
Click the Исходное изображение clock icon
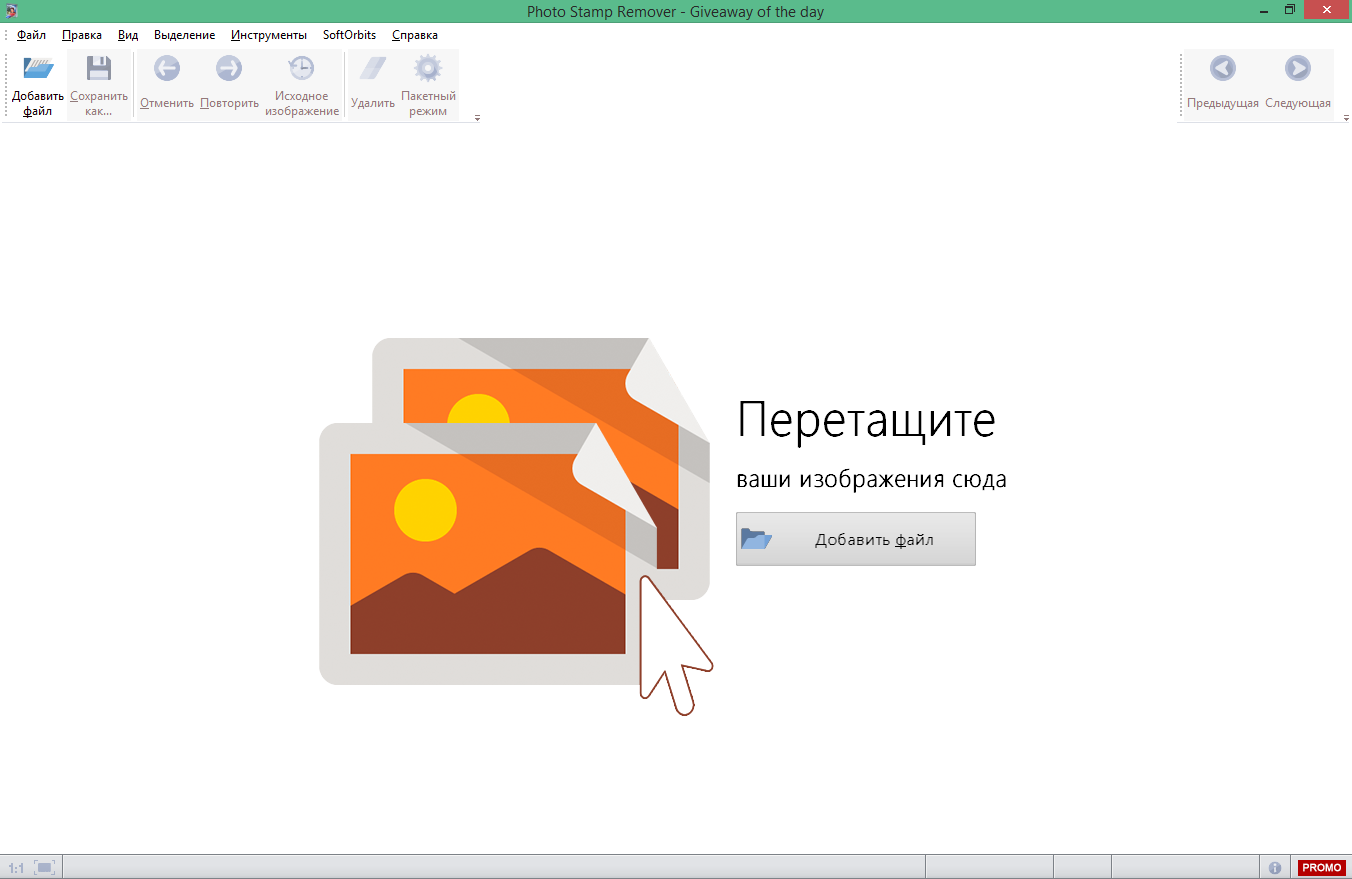[301, 68]
